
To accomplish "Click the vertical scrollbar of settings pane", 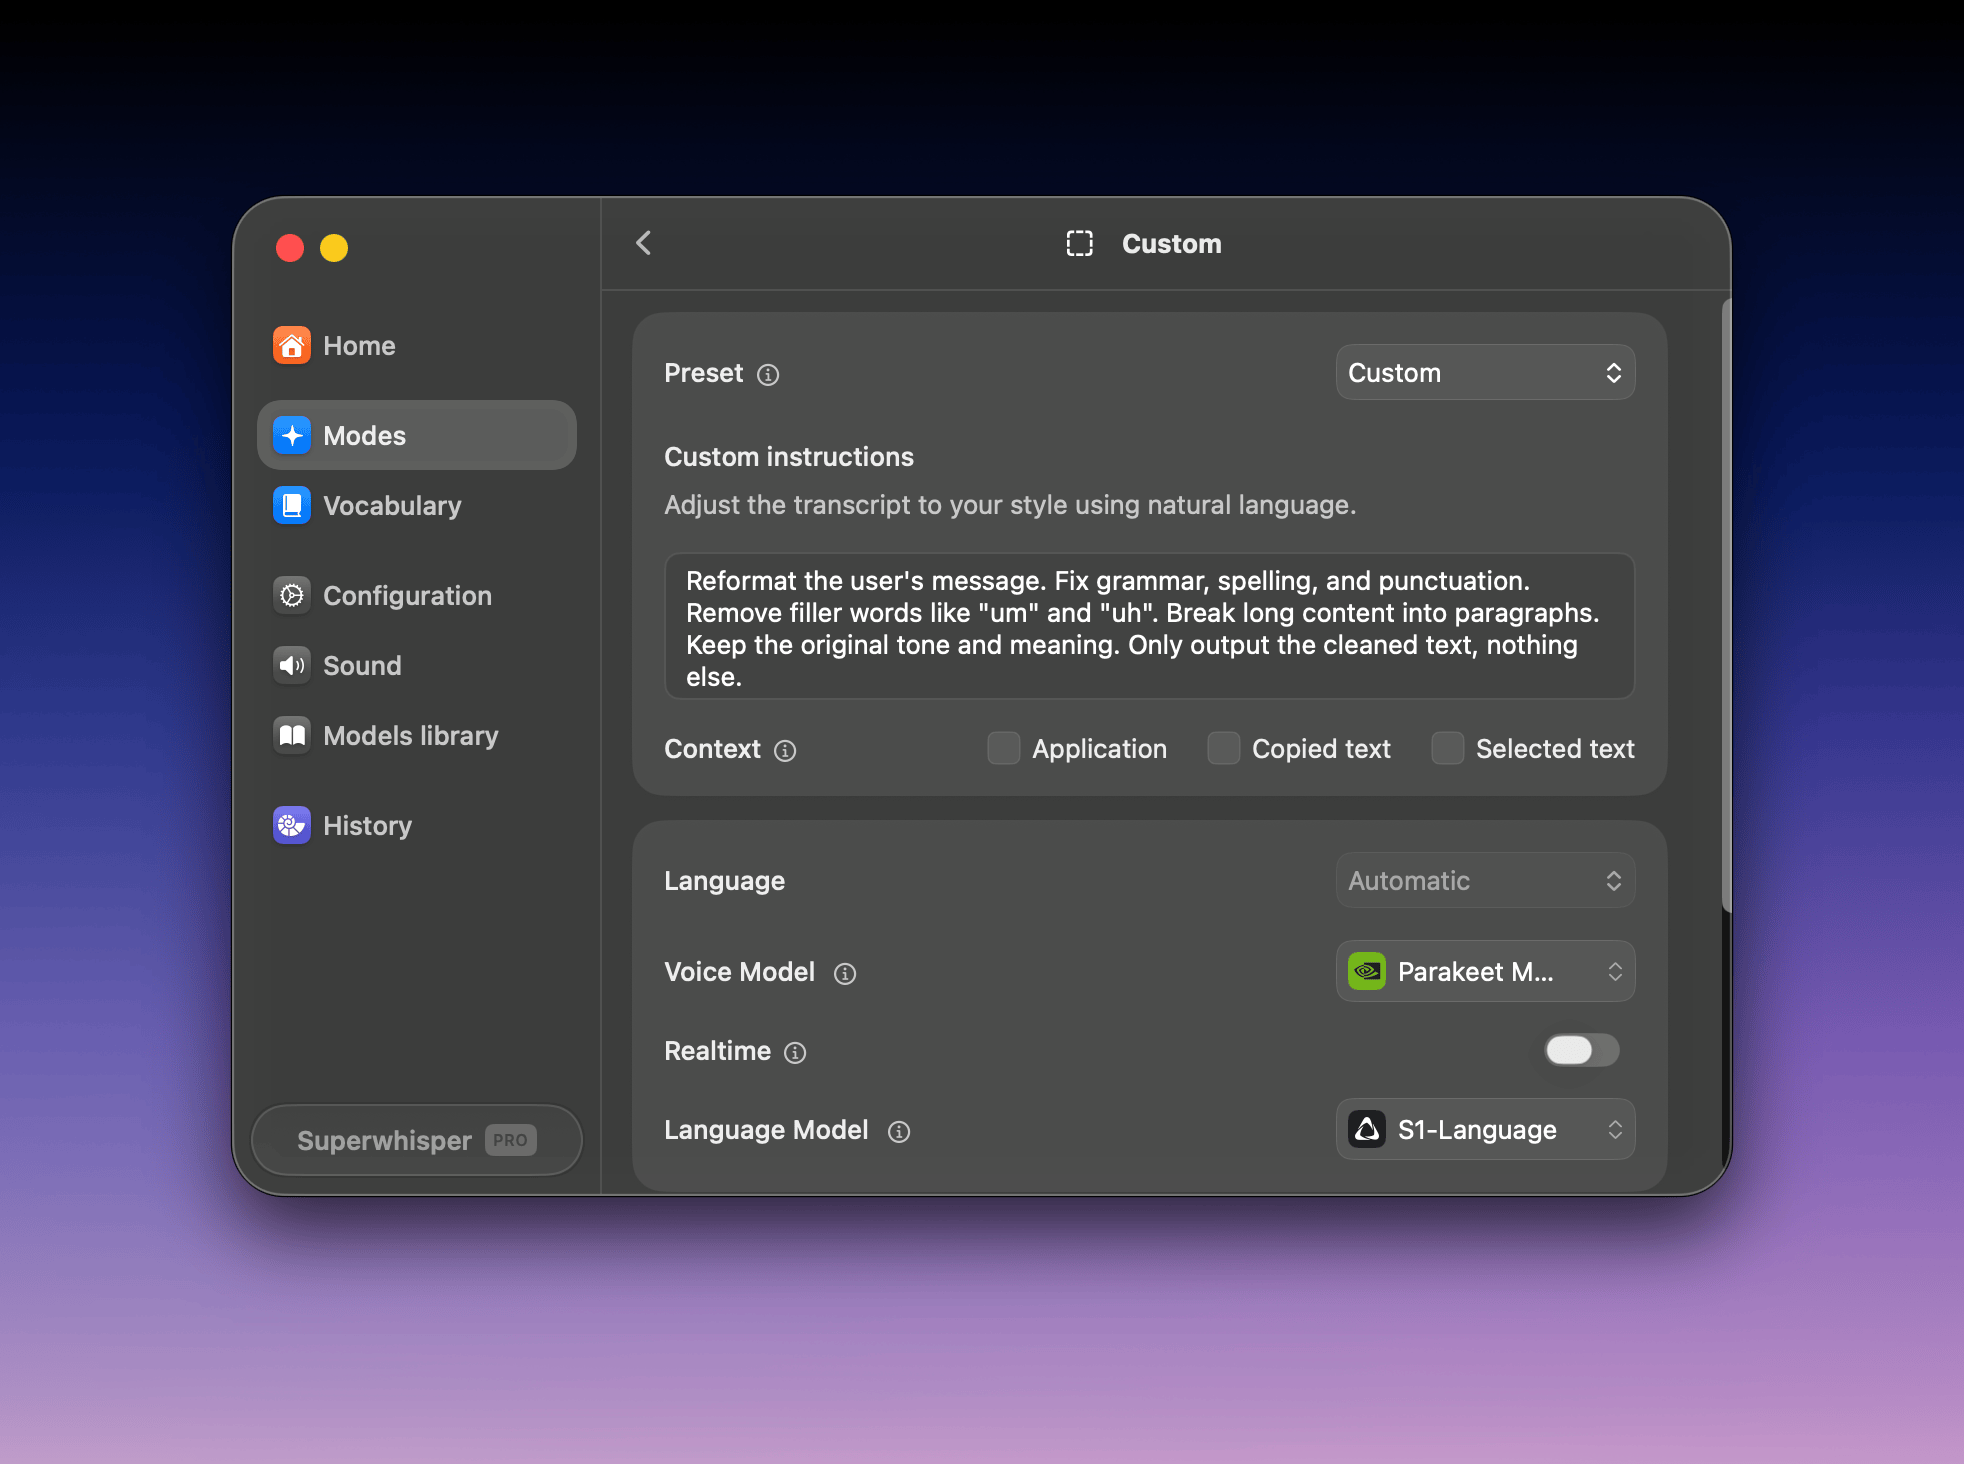I will click(1726, 605).
